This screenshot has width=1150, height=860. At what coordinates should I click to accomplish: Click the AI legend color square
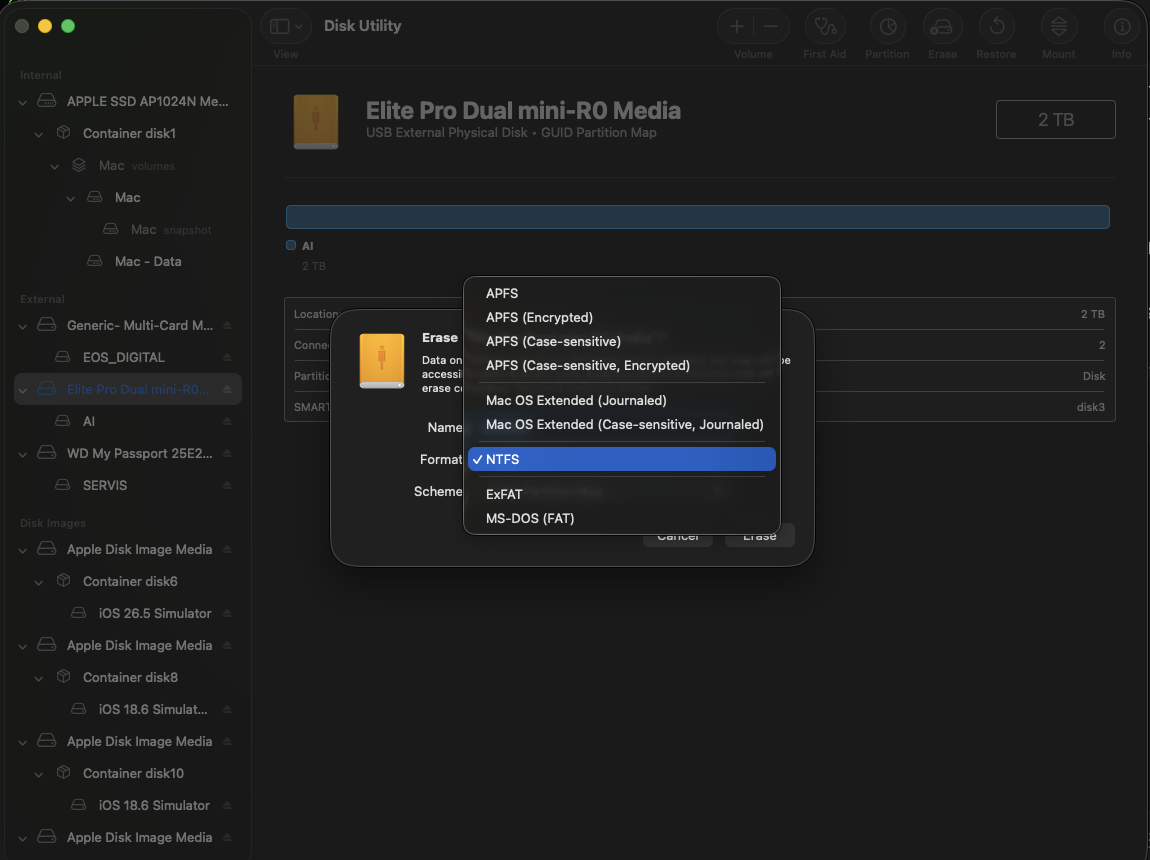[291, 246]
